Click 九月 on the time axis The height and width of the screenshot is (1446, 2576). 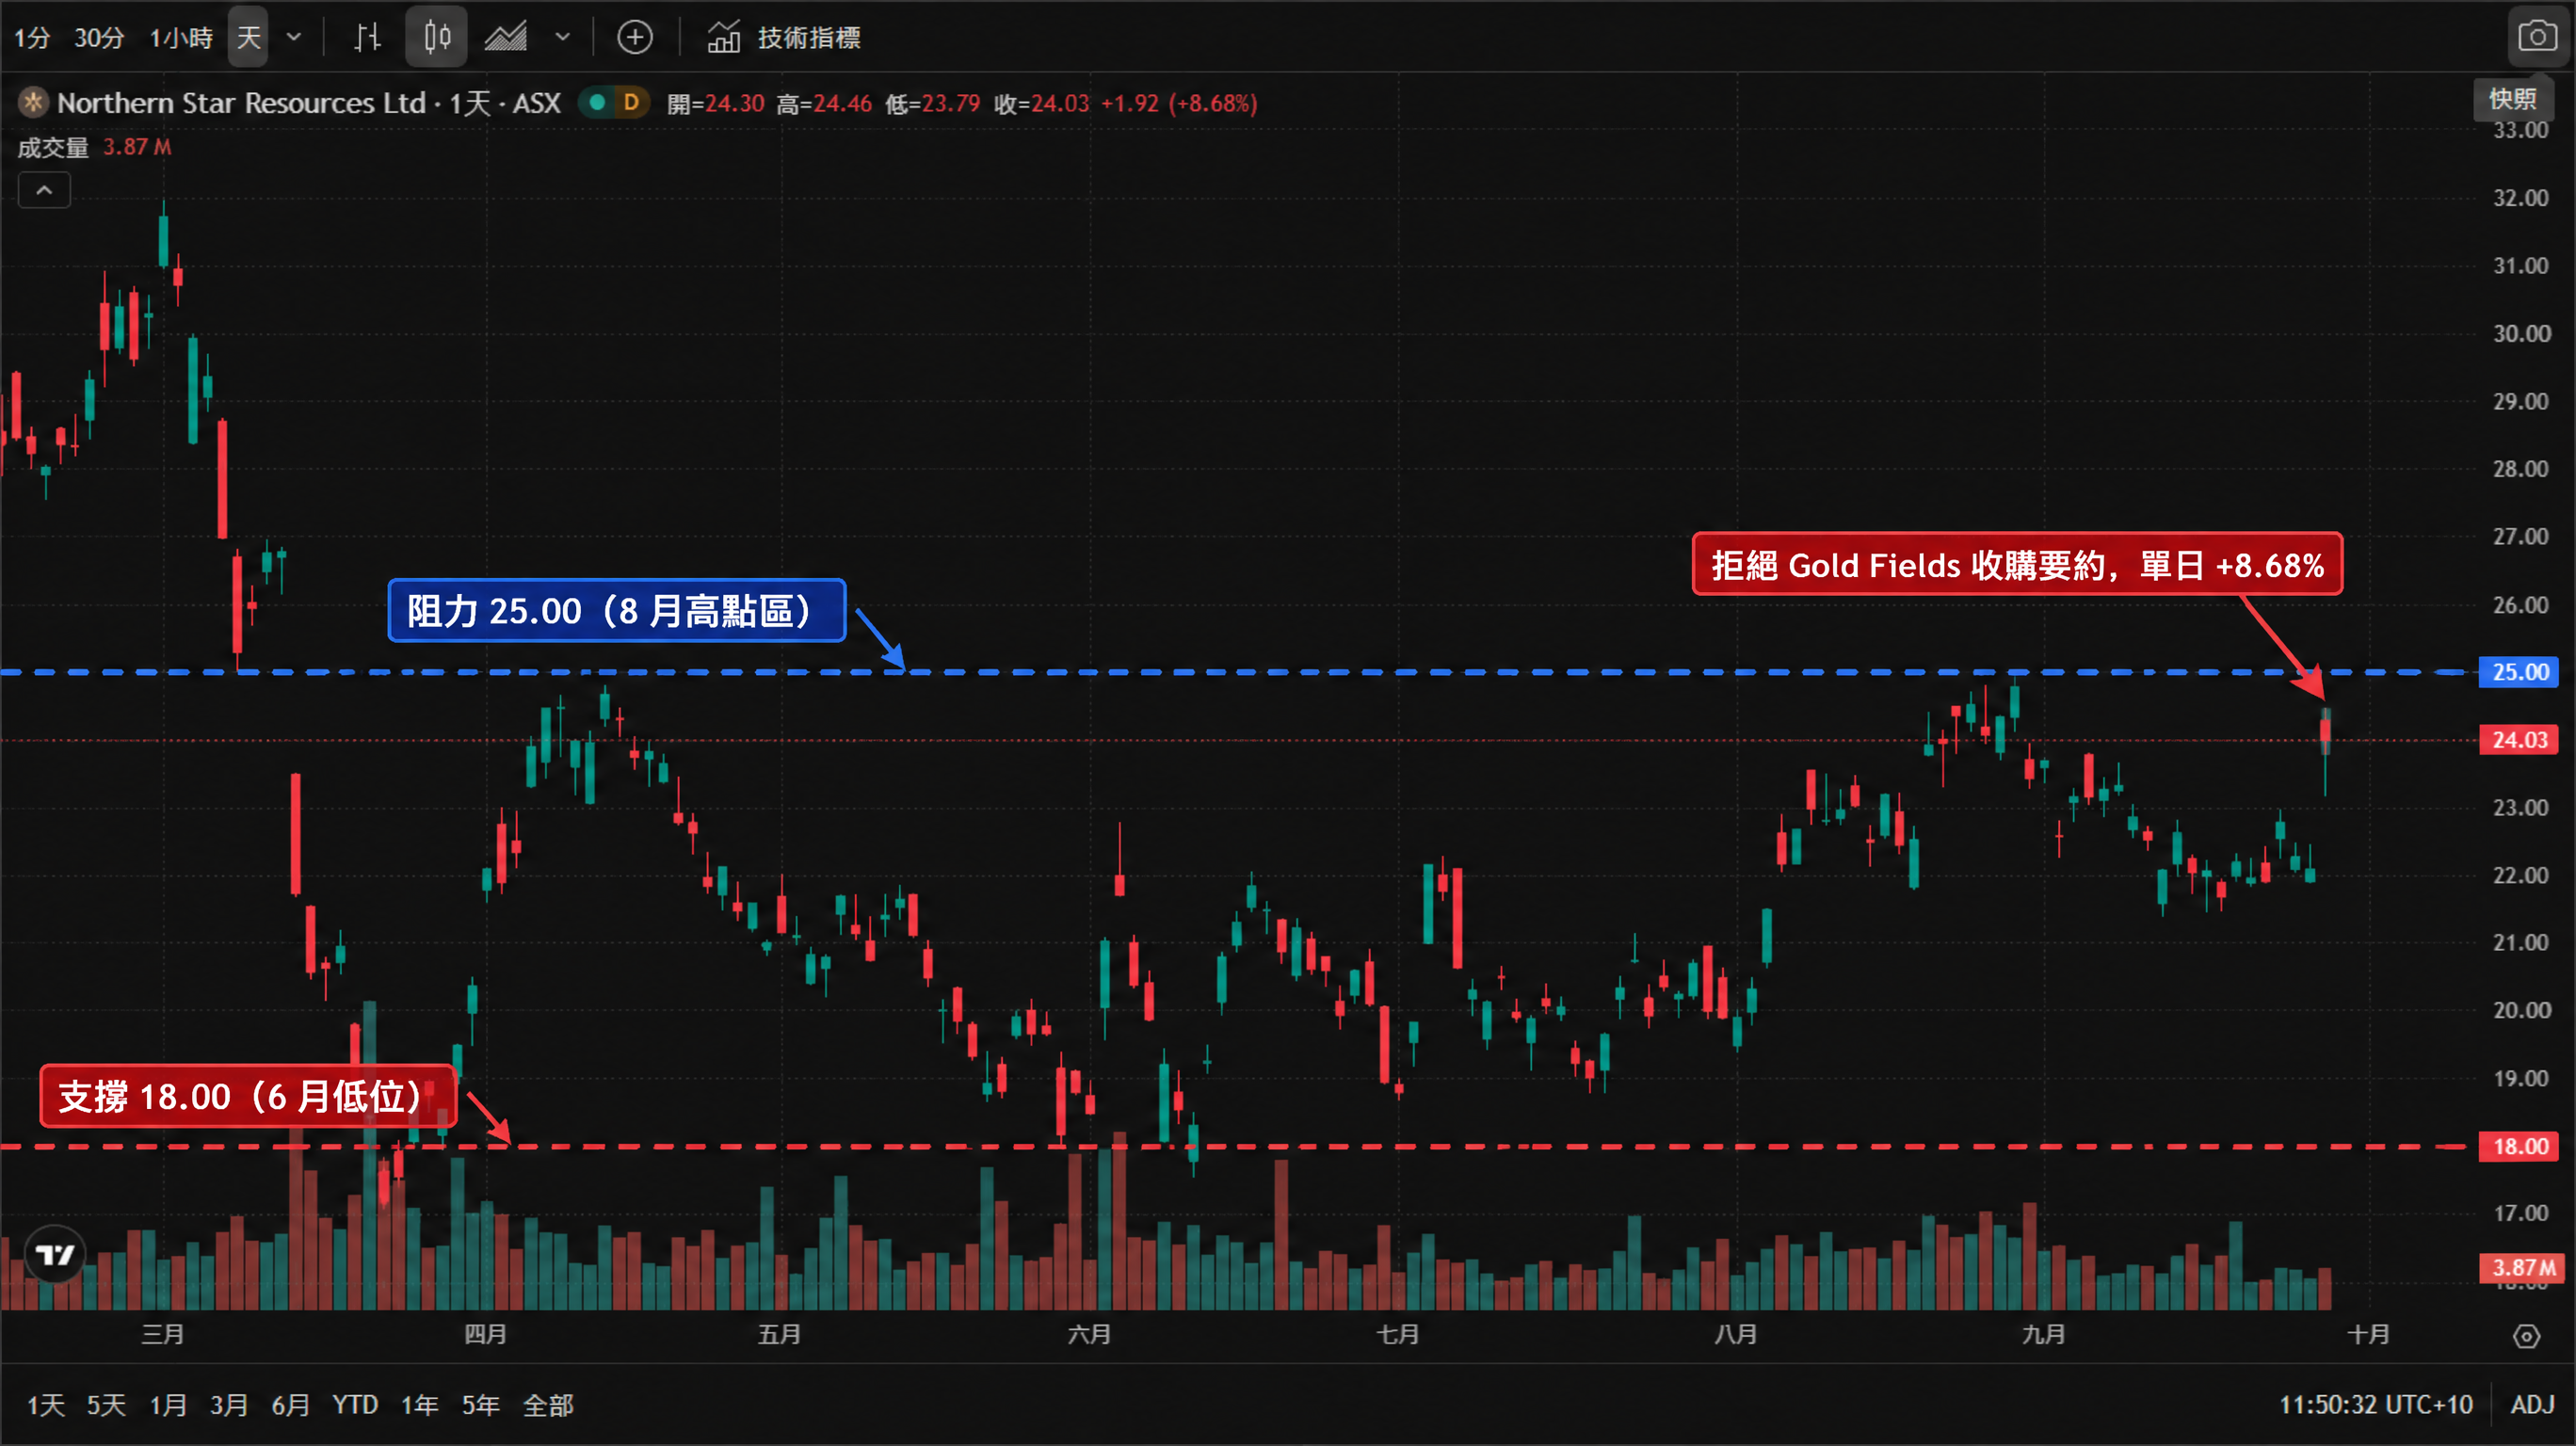[x=2043, y=1334]
